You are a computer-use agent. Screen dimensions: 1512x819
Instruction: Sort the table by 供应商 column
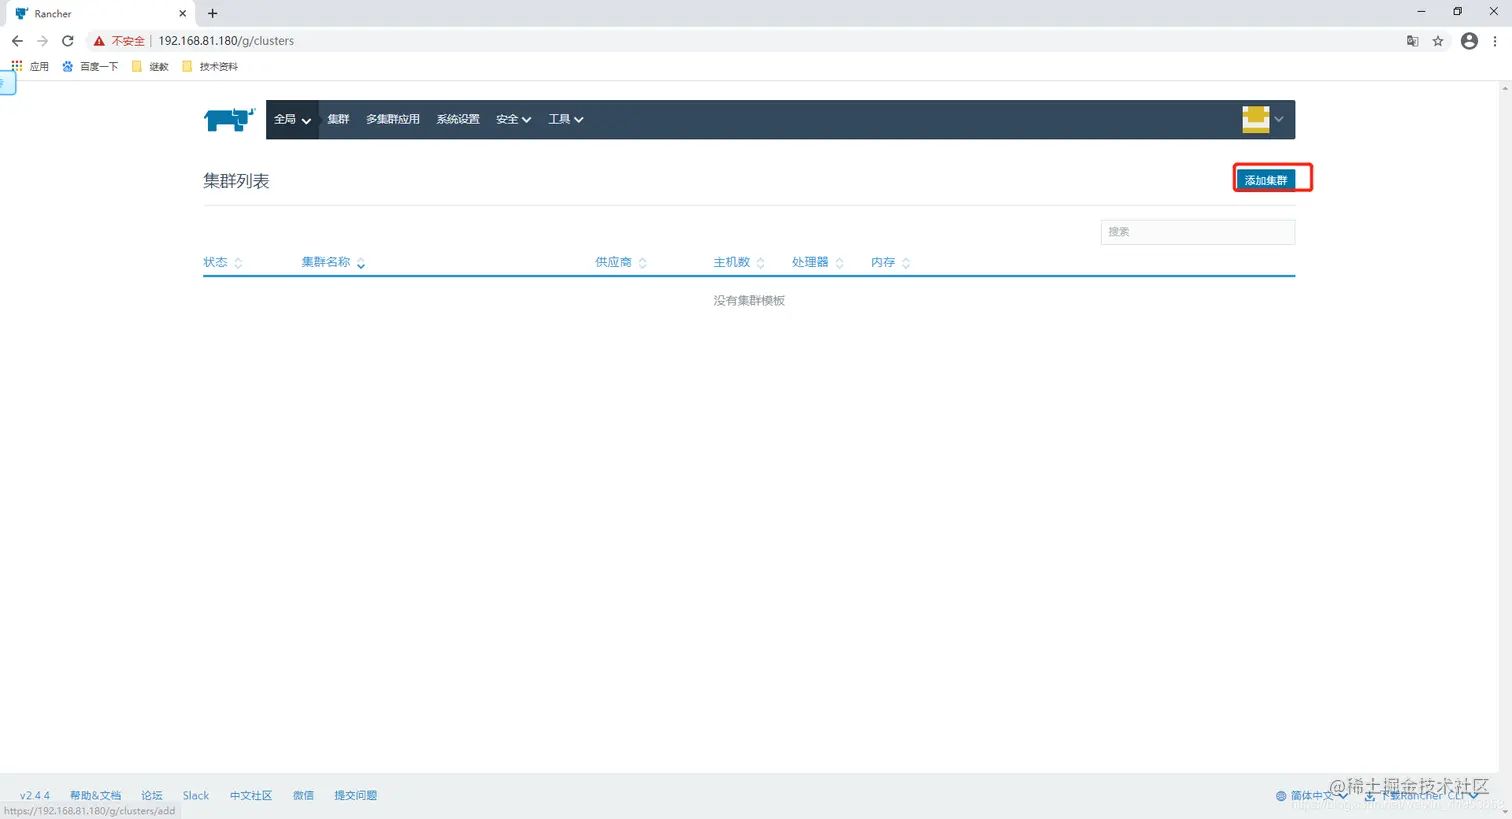tap(621, 262)
